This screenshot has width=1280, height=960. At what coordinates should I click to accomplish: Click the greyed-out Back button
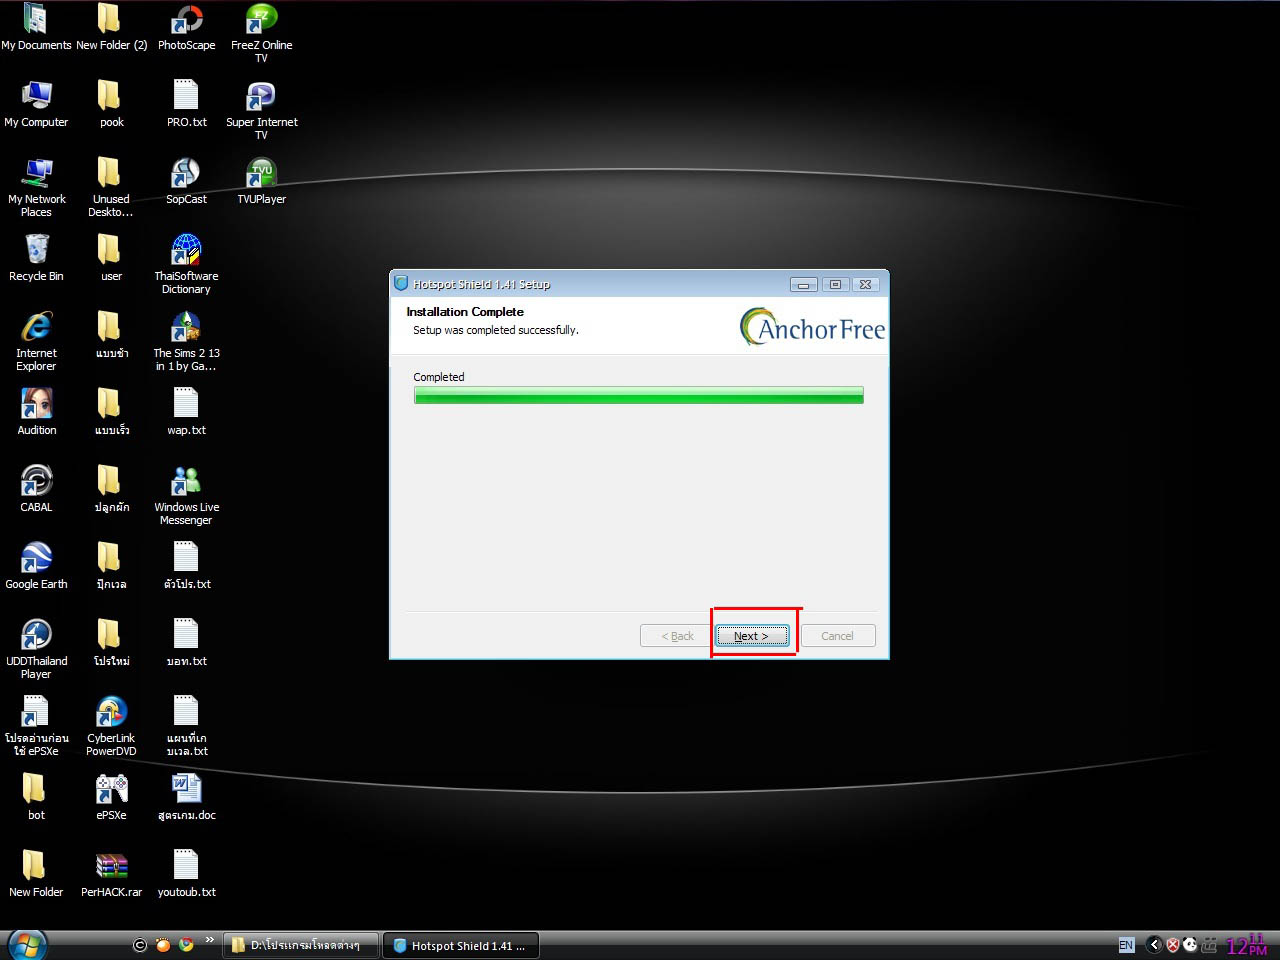(677, 636)
